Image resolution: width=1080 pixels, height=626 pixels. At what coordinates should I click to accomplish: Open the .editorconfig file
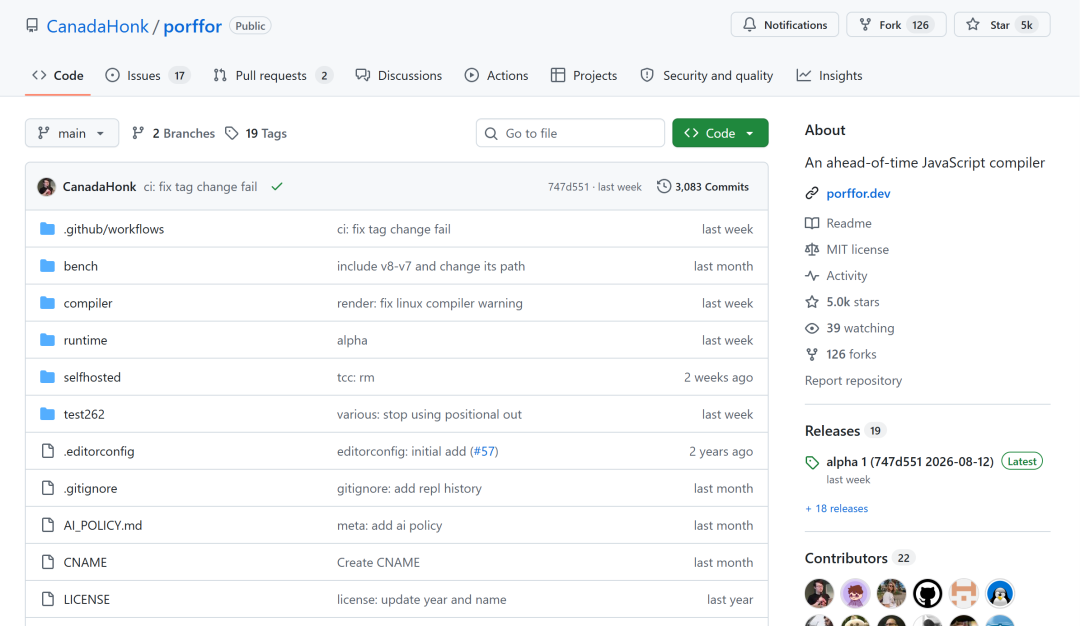click(x=98, y=452)
